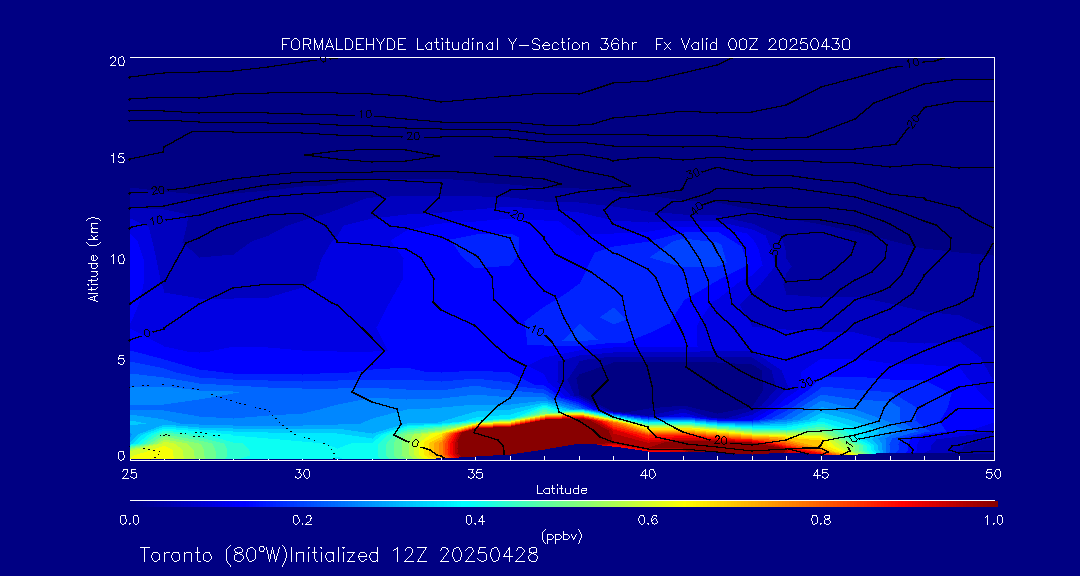The image size is (1080, 576).
Task: Click the 40 contour line label
Action: (x=698, y=206)
